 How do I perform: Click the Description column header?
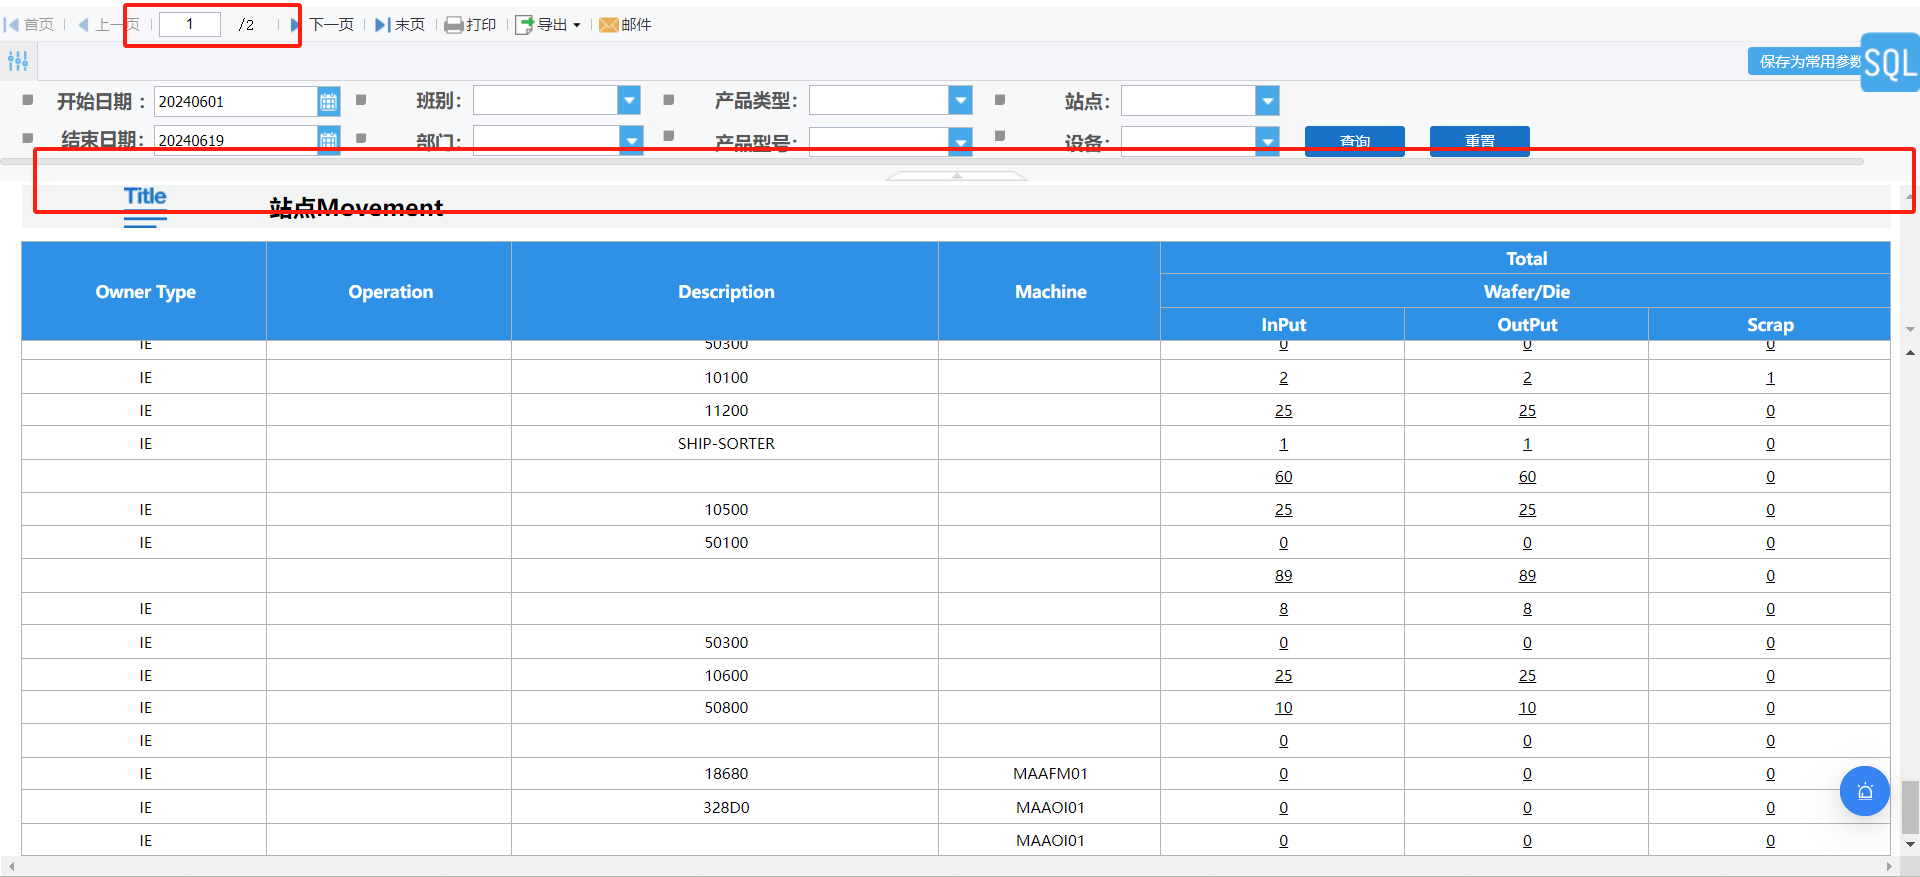click(726, 292)
